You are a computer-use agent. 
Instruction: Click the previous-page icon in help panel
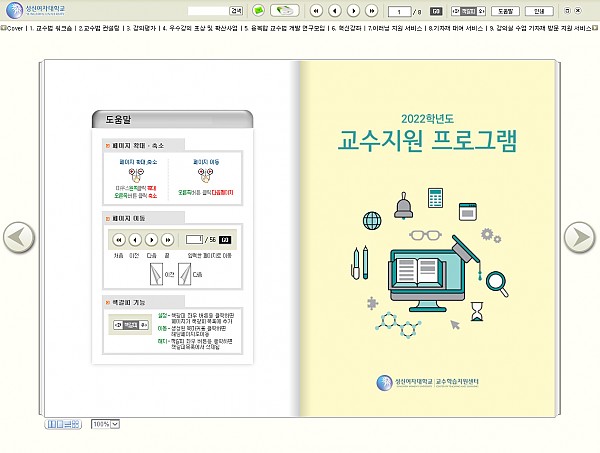click(135, 240)
